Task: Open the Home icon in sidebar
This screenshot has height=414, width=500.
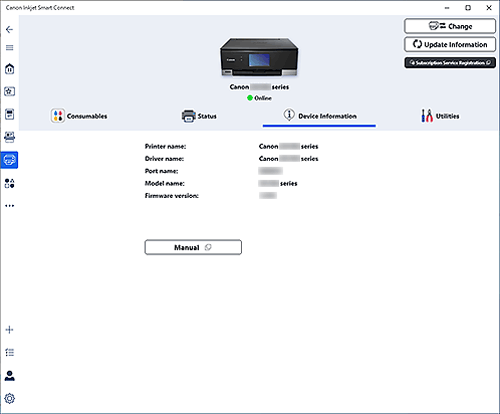Action: point(9,69)
